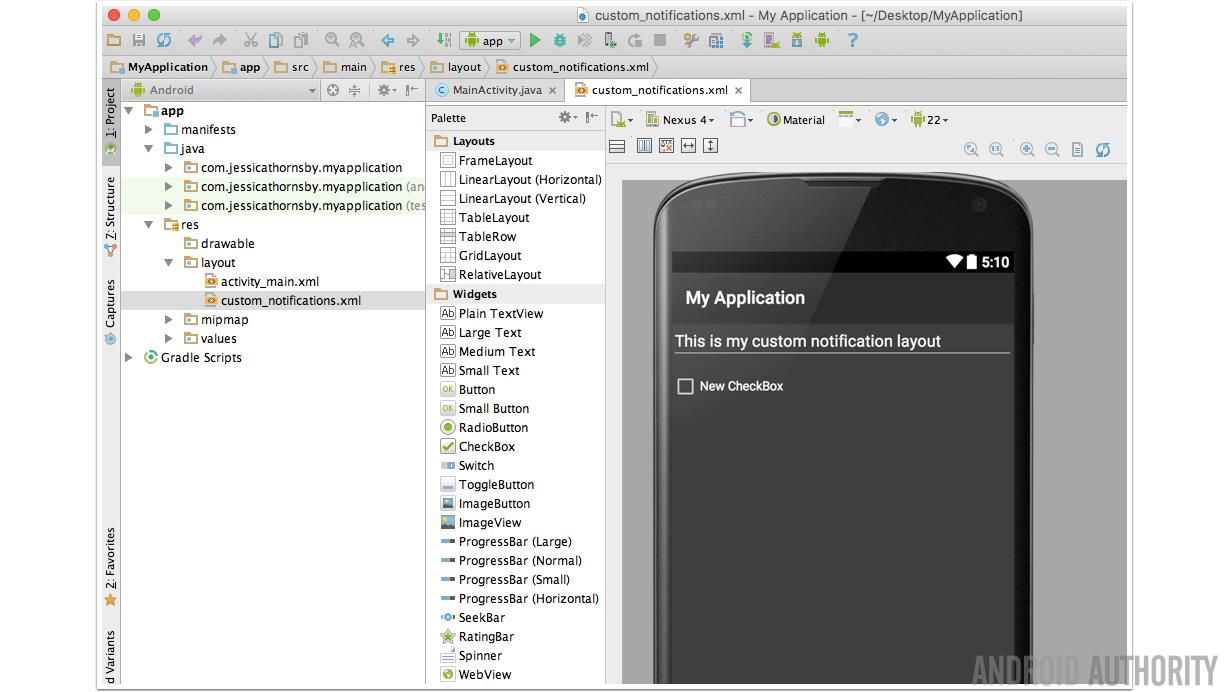Select ProgressBar (Horizontal) in palette
The image size is (1230, 692).
528,599
